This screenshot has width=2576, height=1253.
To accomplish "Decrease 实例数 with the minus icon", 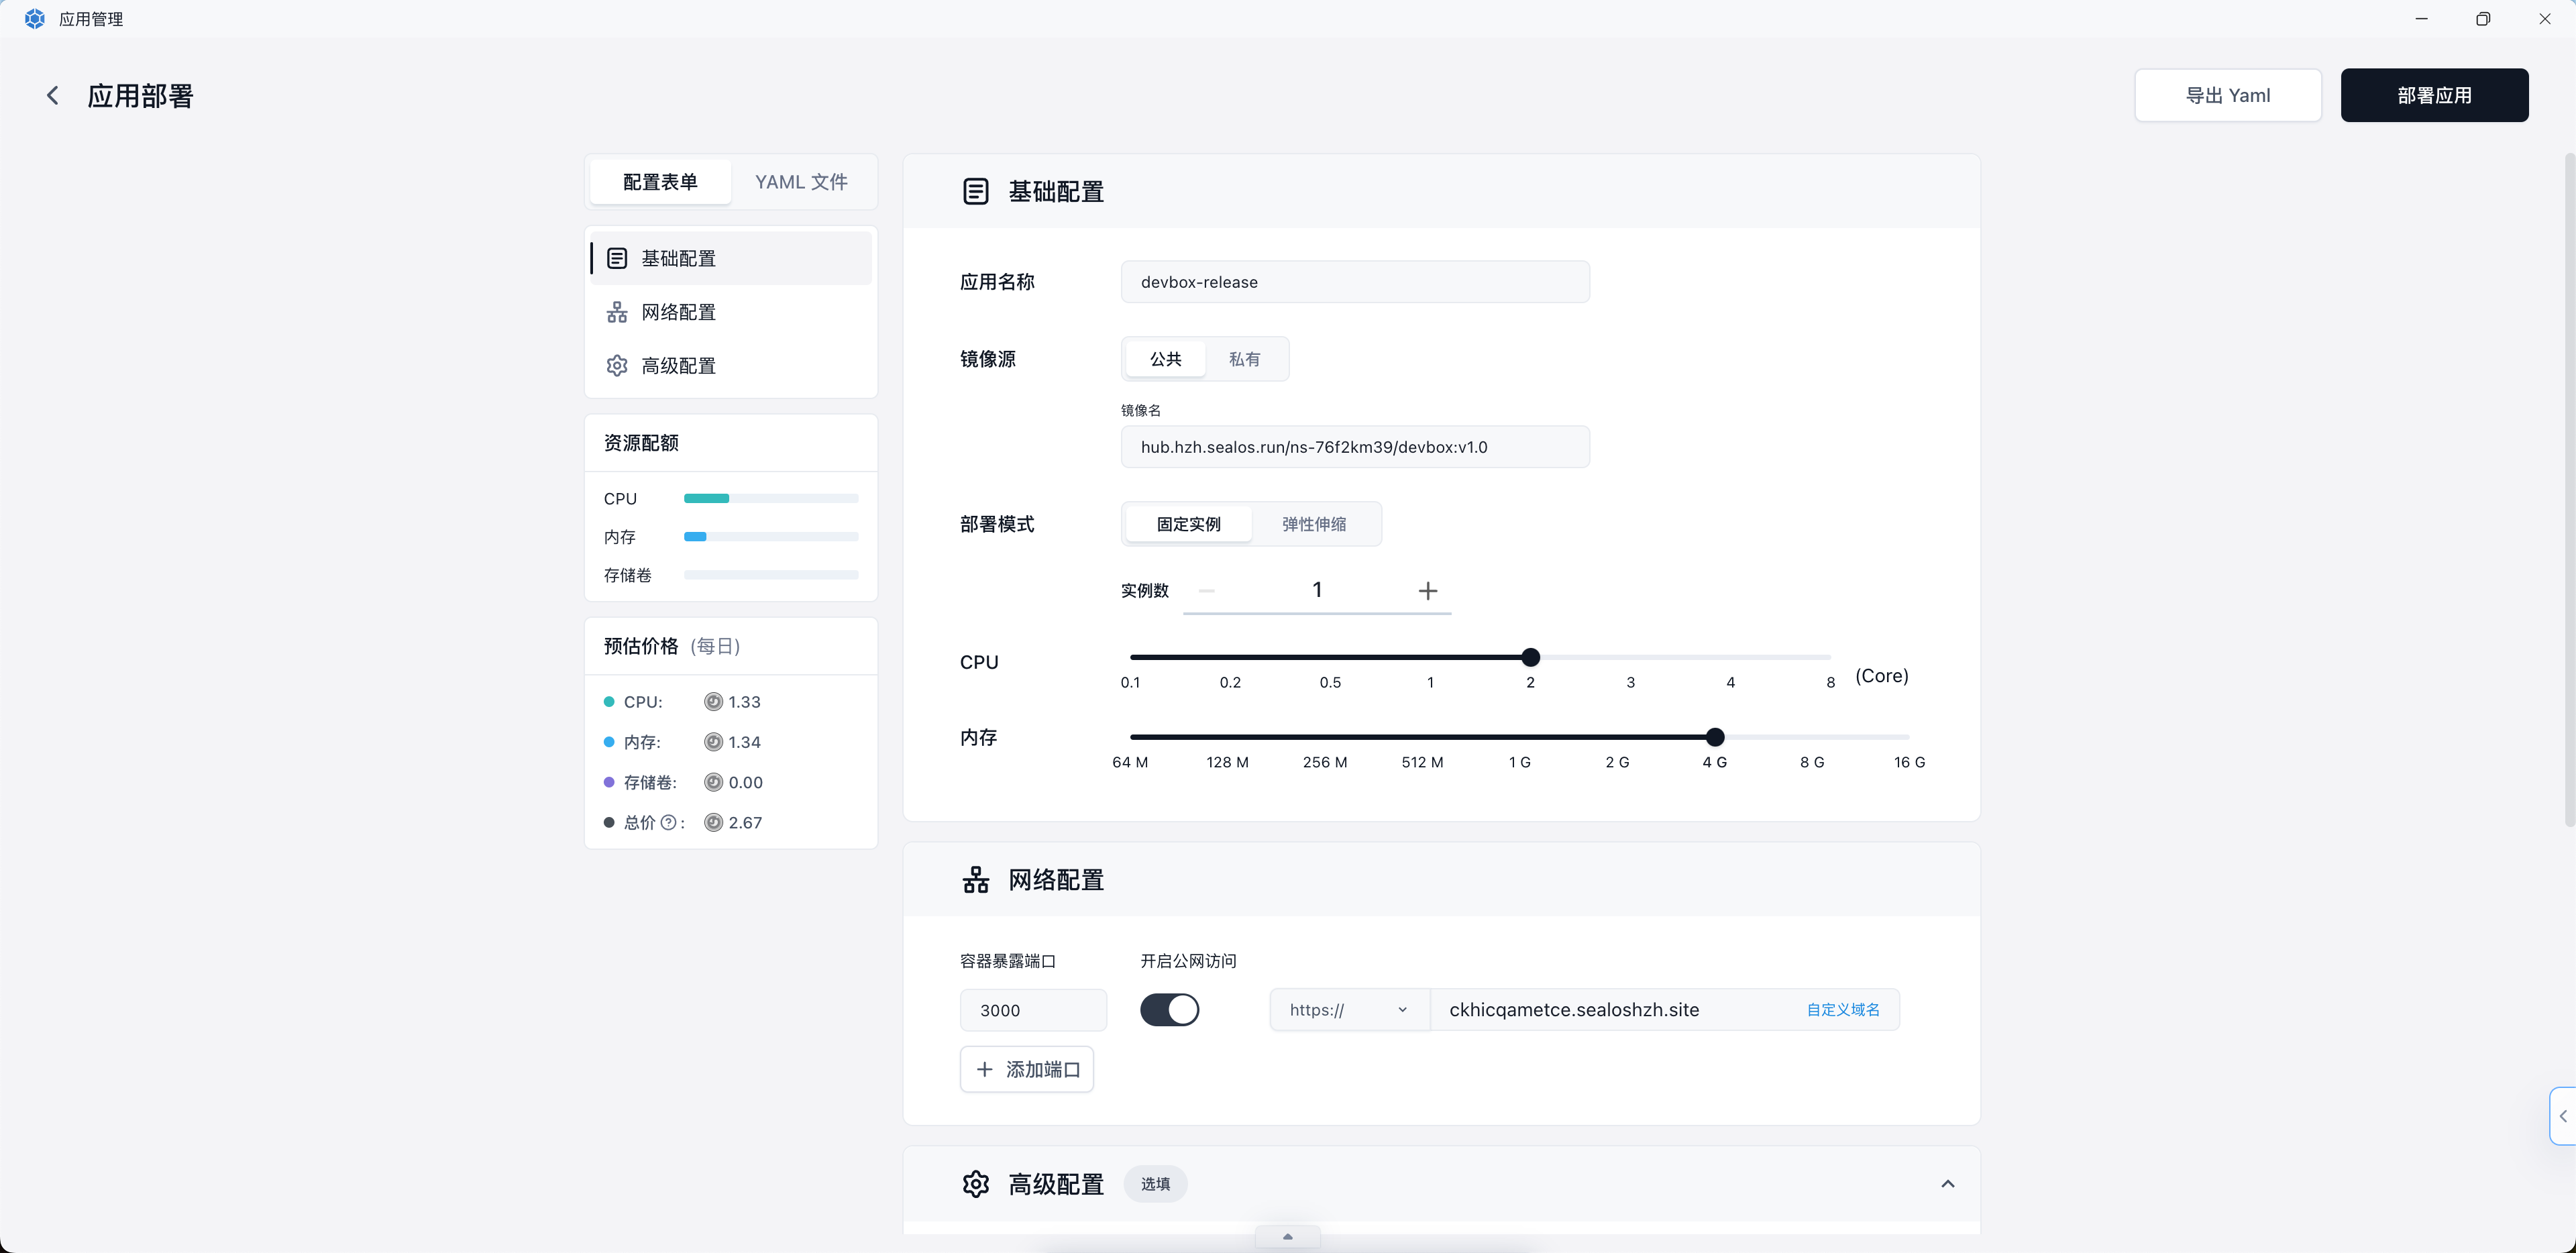I will (1207, 591).
